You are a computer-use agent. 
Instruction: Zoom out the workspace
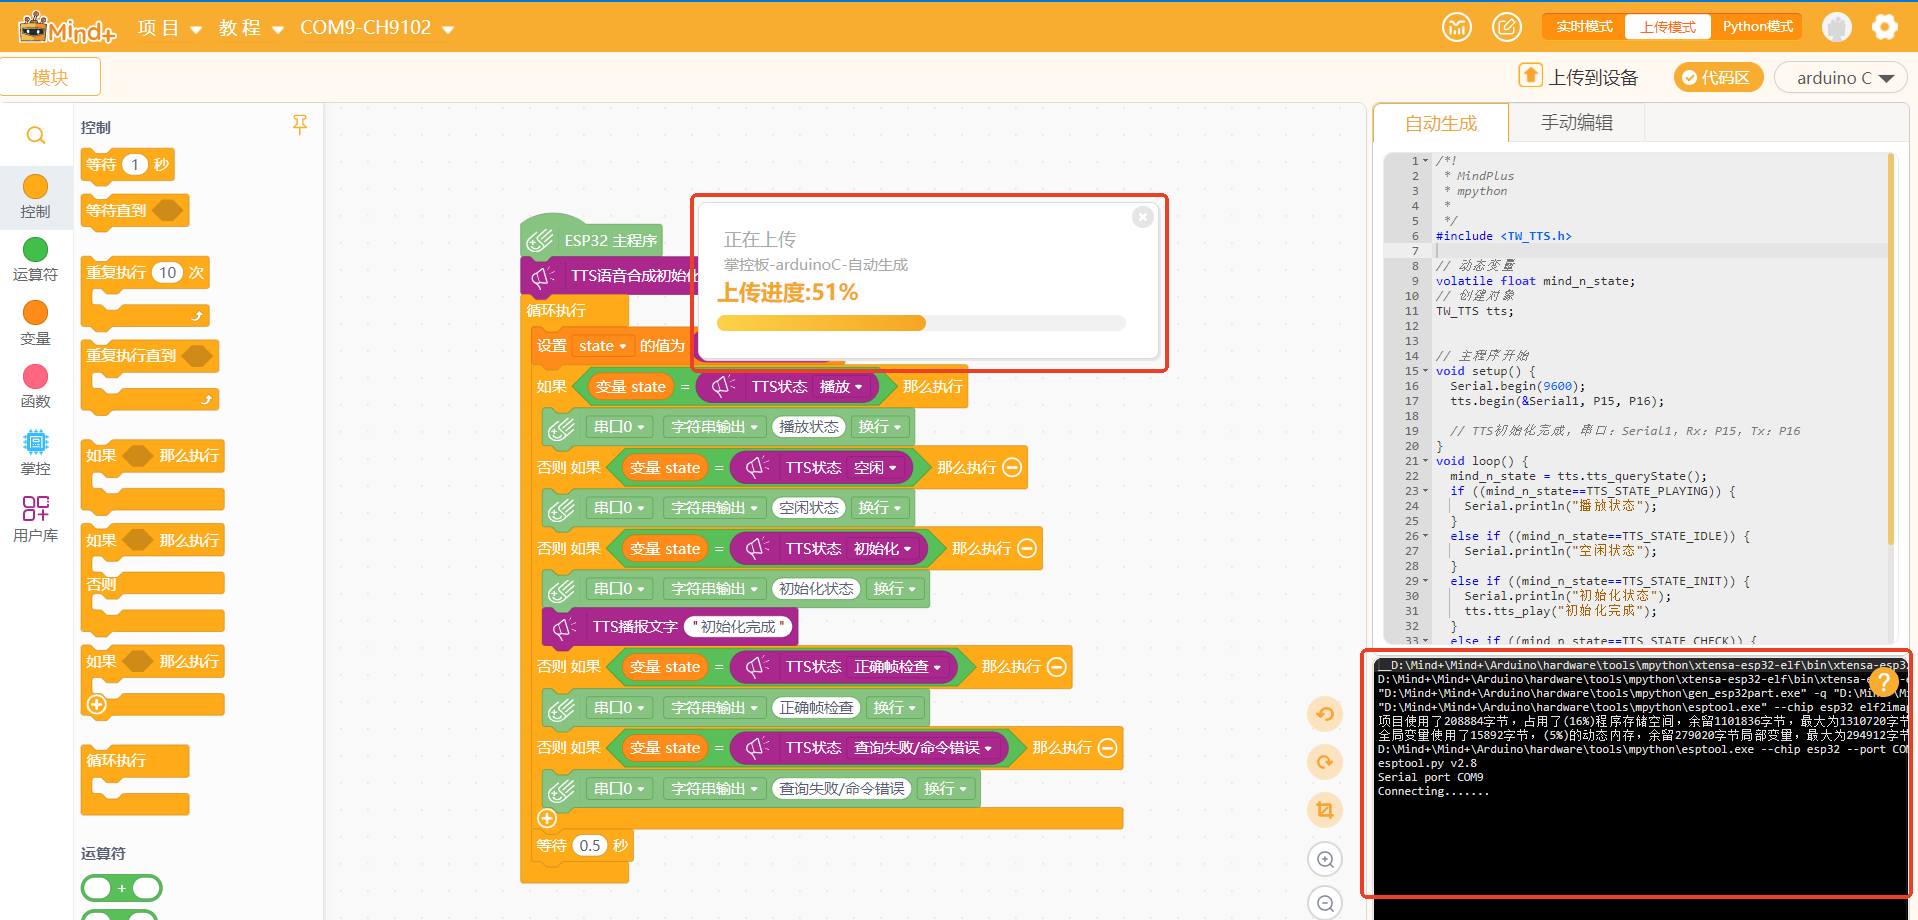click(x=1325, y=903)
